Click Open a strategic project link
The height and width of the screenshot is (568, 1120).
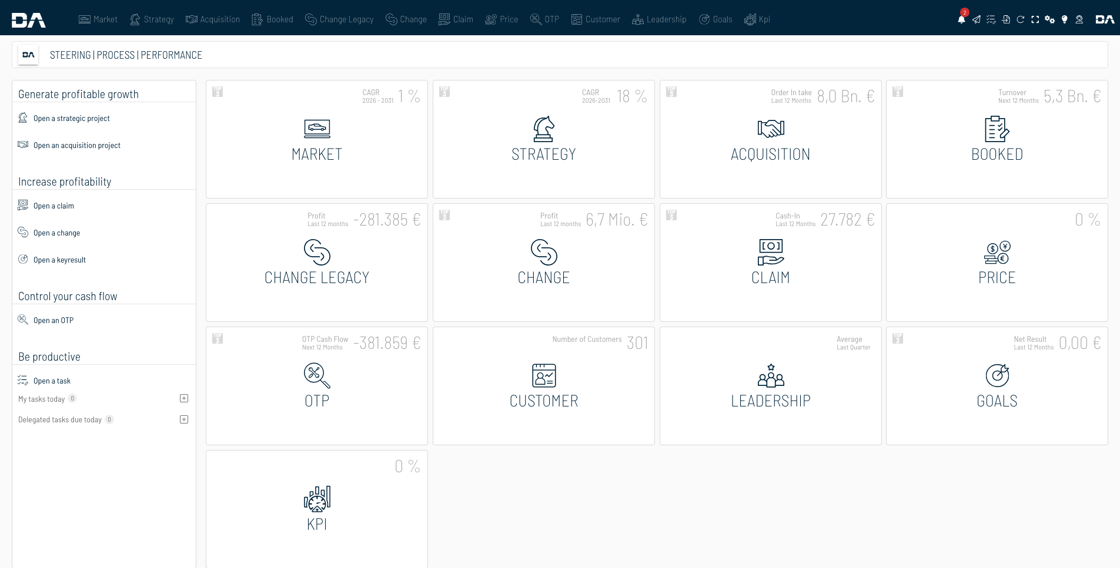coord(71,119)
